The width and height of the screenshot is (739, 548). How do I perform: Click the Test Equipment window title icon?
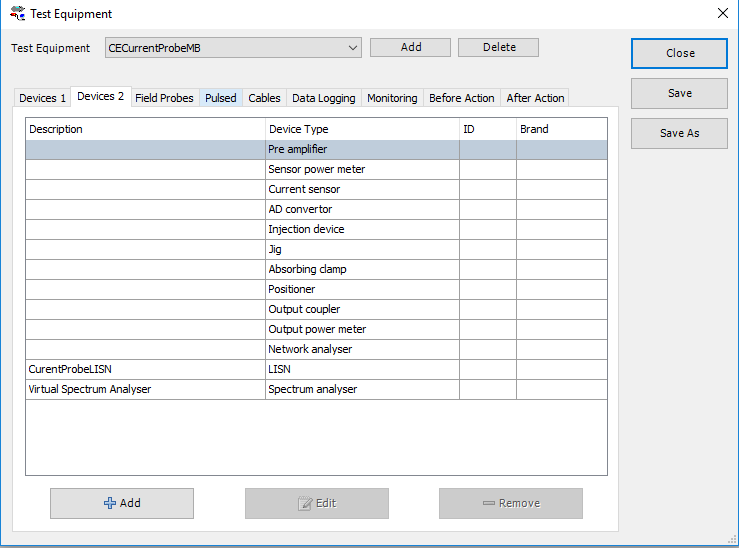click(17, 14)
